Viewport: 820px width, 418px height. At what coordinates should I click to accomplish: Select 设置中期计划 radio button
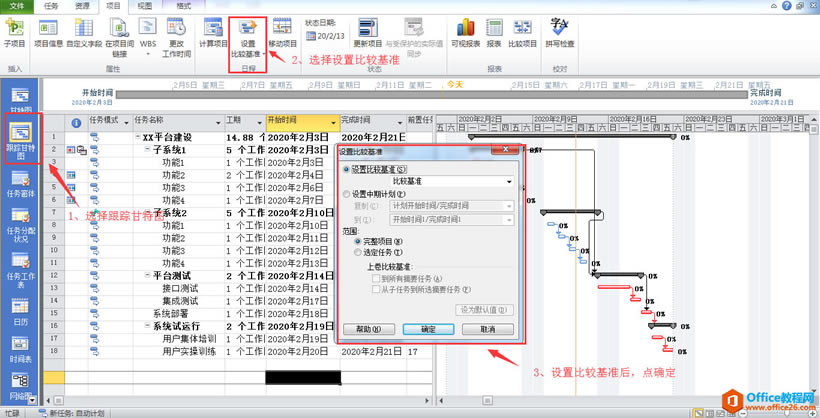pyautogui.click(x=345, y=194)
